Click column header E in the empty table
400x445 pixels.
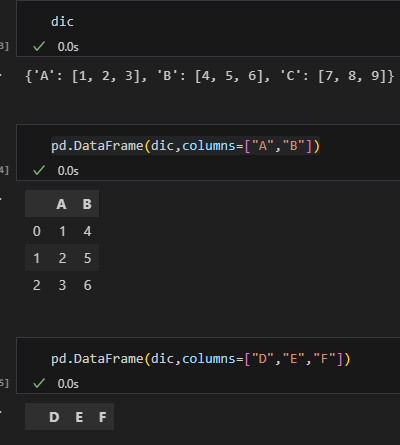click(79, 417)
